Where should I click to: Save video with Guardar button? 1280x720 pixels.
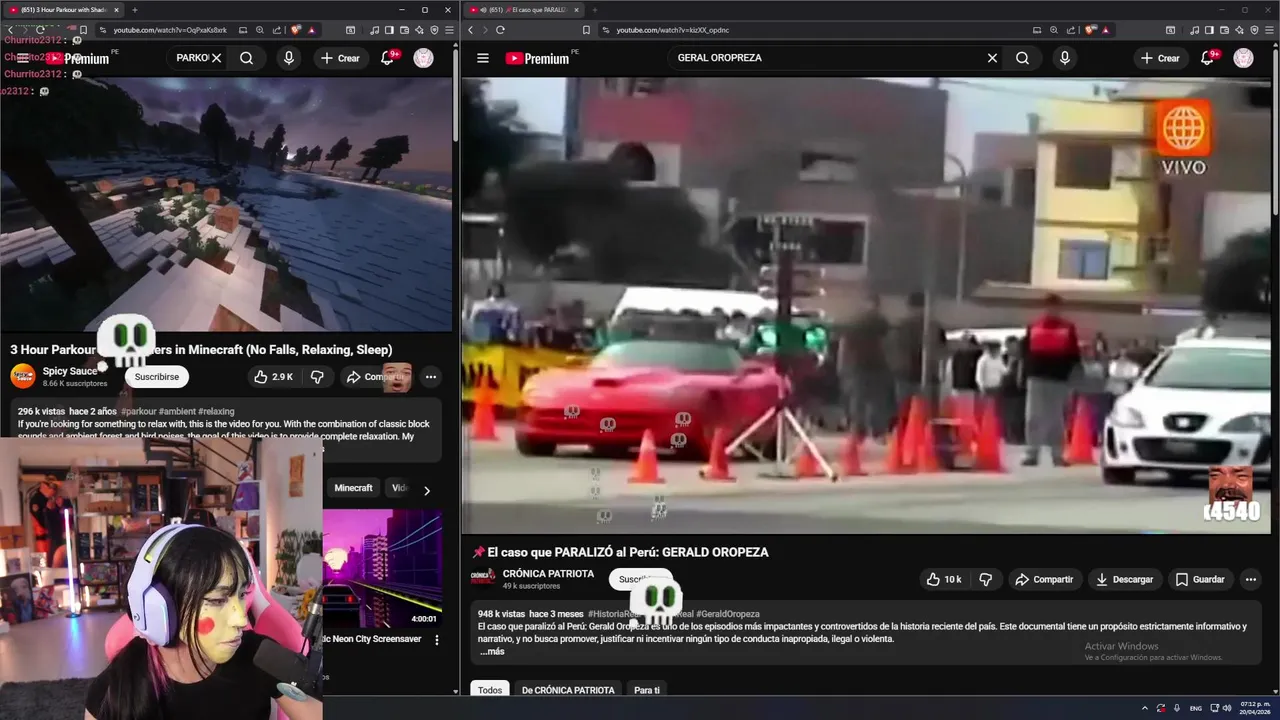point(1199,579)
